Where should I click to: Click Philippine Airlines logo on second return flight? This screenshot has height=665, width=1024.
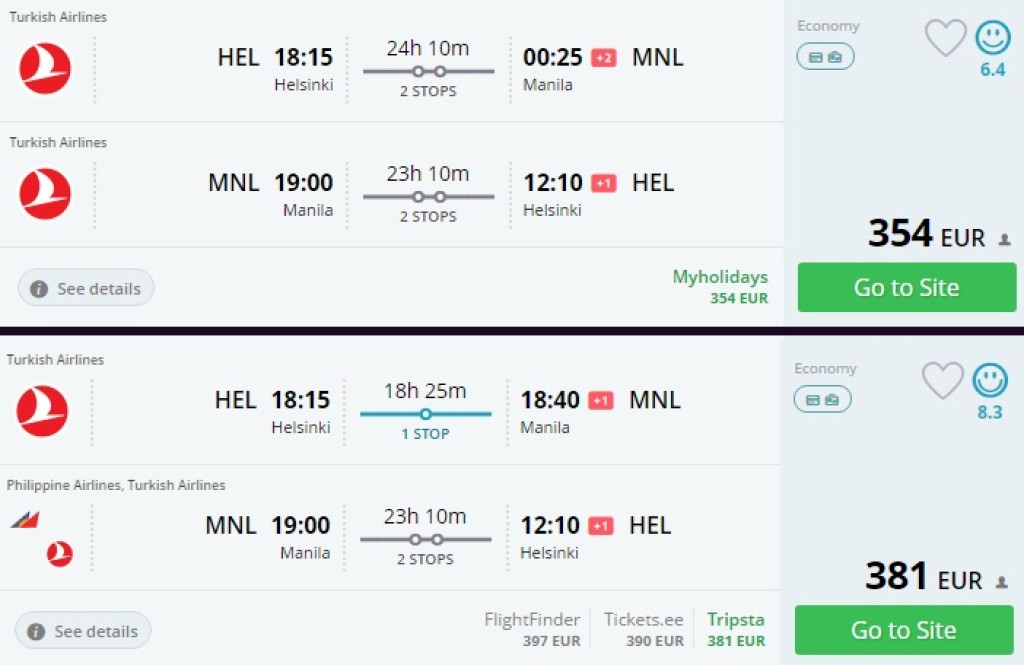(x=26, y=520)
